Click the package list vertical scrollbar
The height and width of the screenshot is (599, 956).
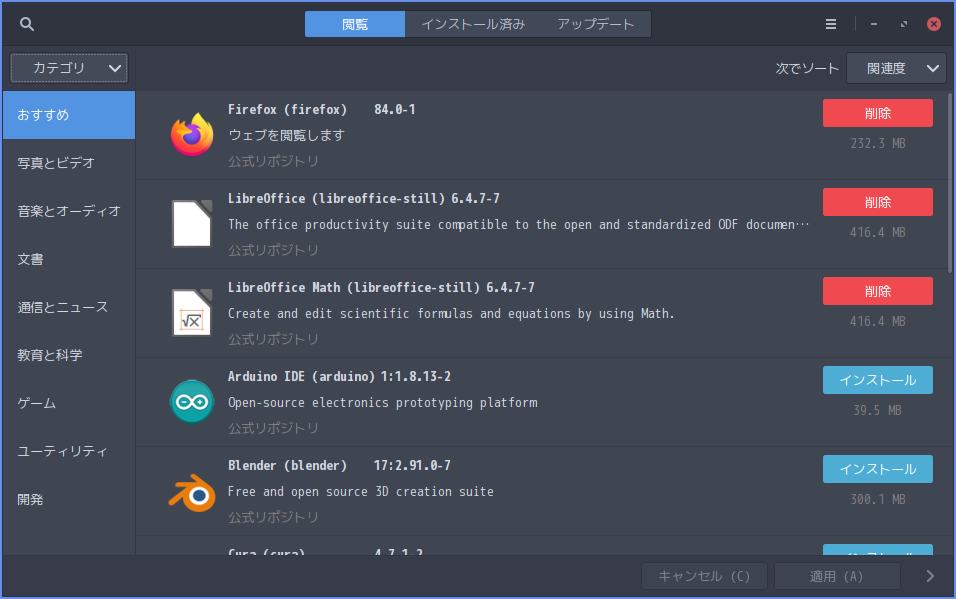tap(949, 183)
